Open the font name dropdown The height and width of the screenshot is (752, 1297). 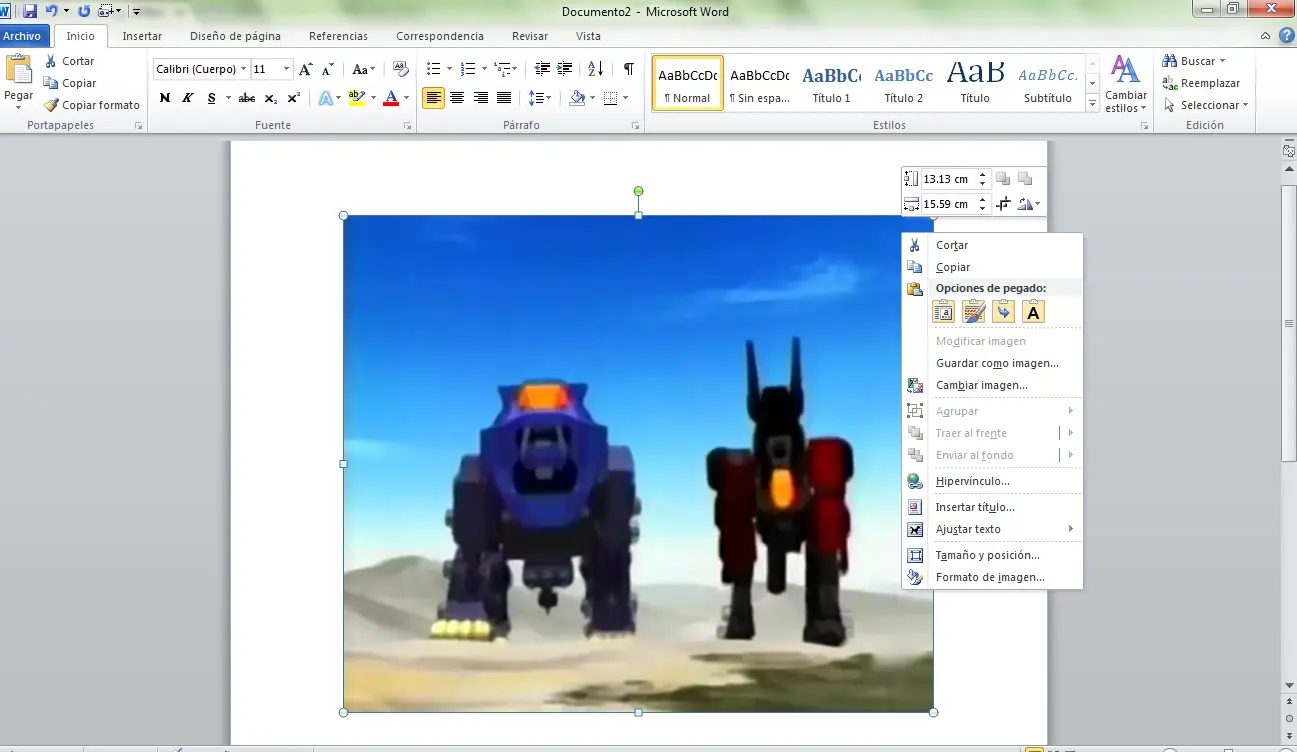pos(244,69)
